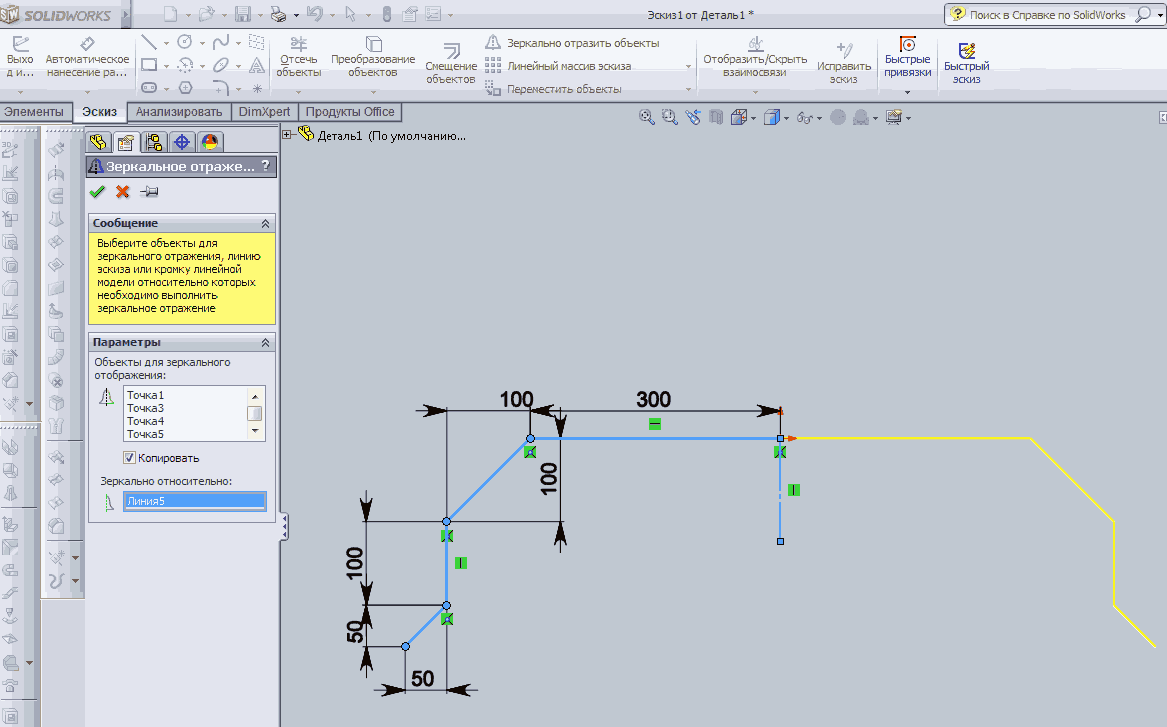Click the Zoom to Fit magnifier icon

point(647,117)
